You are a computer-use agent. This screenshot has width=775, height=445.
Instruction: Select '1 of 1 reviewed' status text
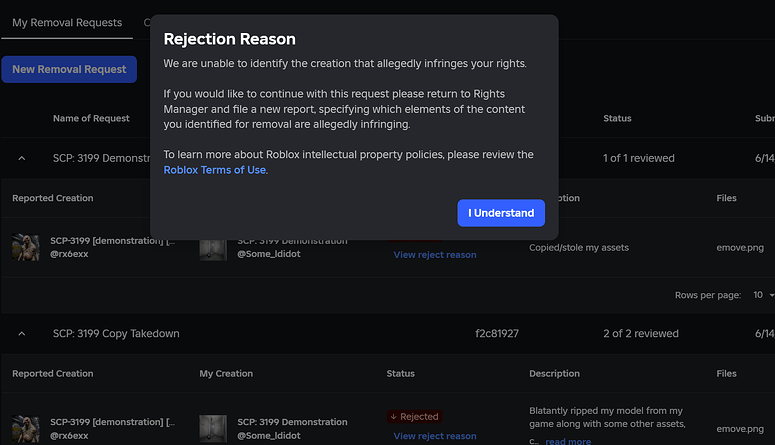pos(639,158)
